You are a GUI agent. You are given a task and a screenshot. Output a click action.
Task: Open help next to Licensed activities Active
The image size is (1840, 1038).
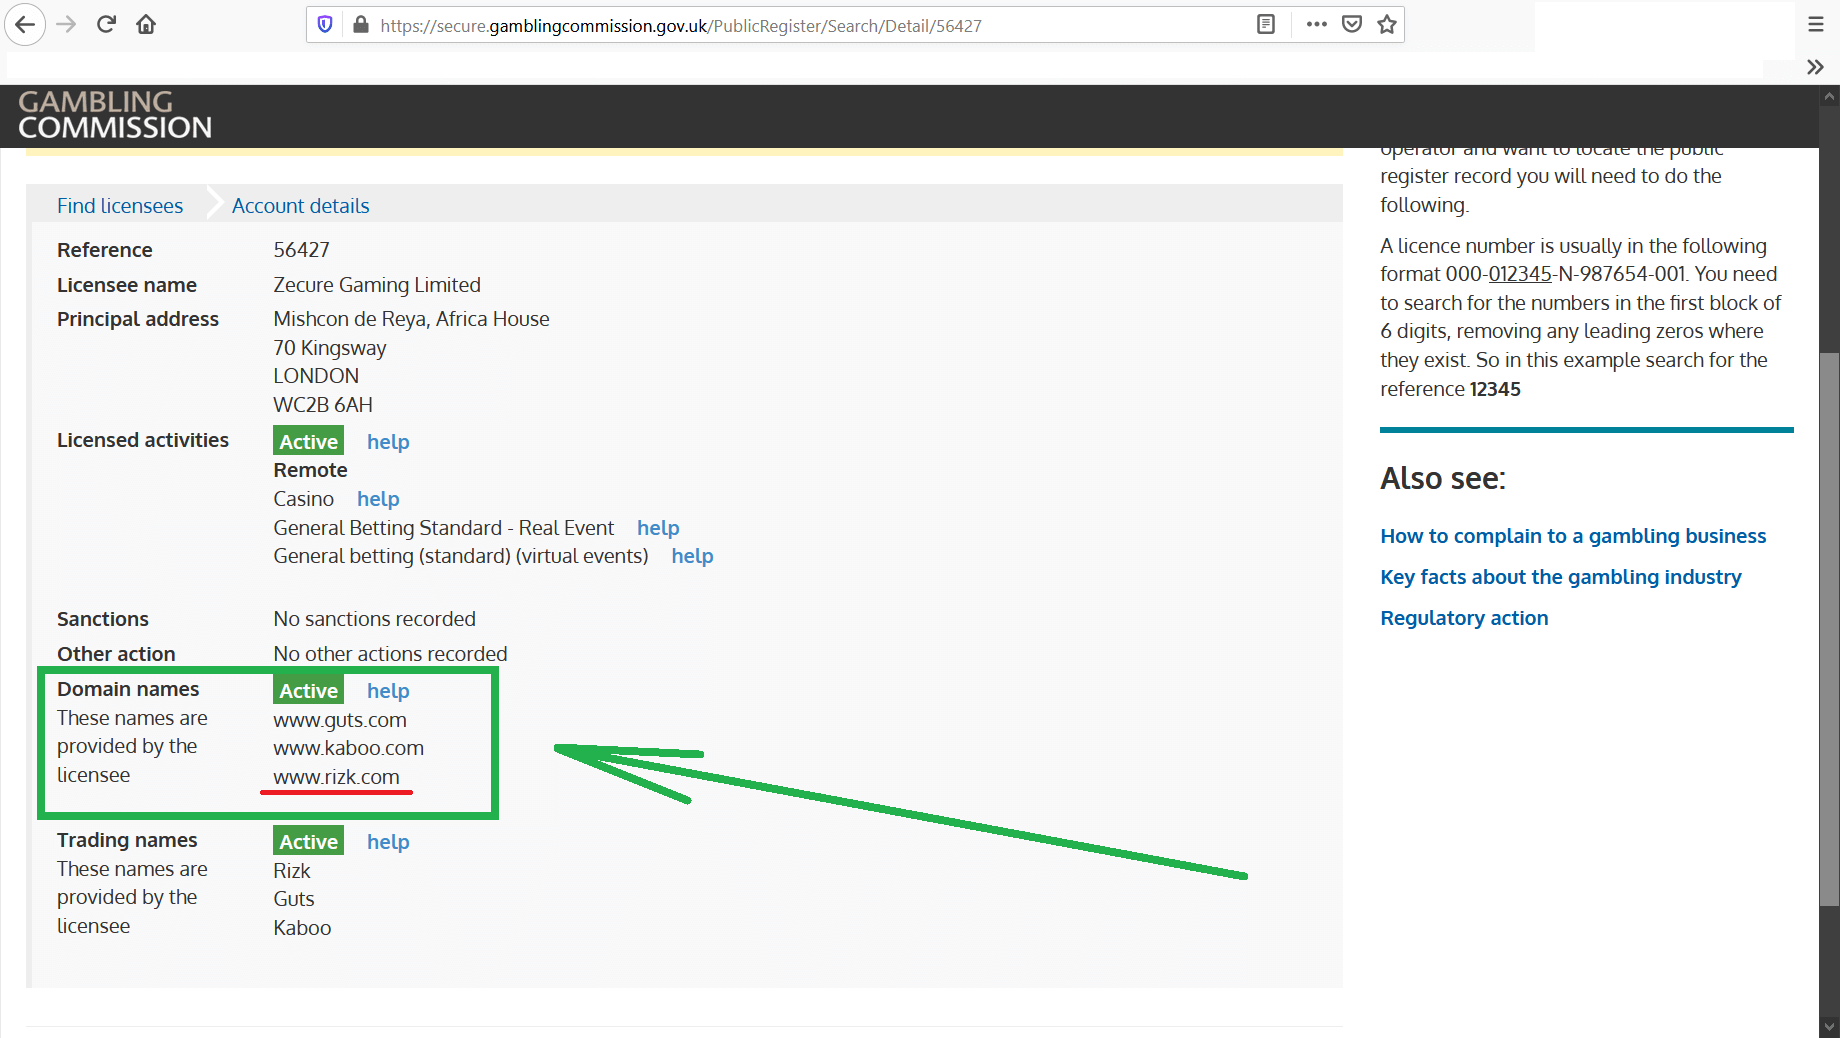tap(388, 442)
